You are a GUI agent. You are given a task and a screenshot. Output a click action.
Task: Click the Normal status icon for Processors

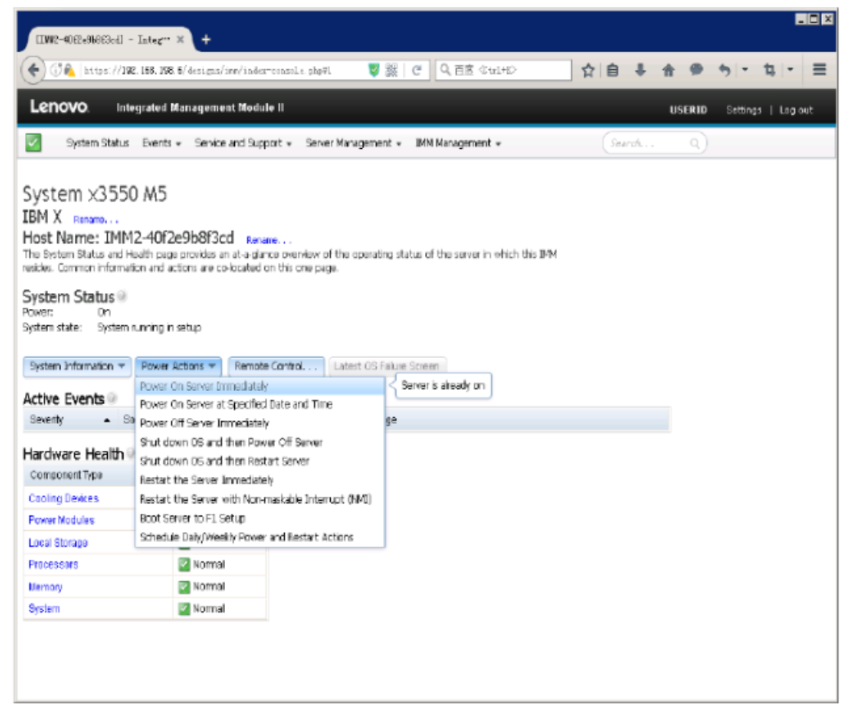coord(185,564)
